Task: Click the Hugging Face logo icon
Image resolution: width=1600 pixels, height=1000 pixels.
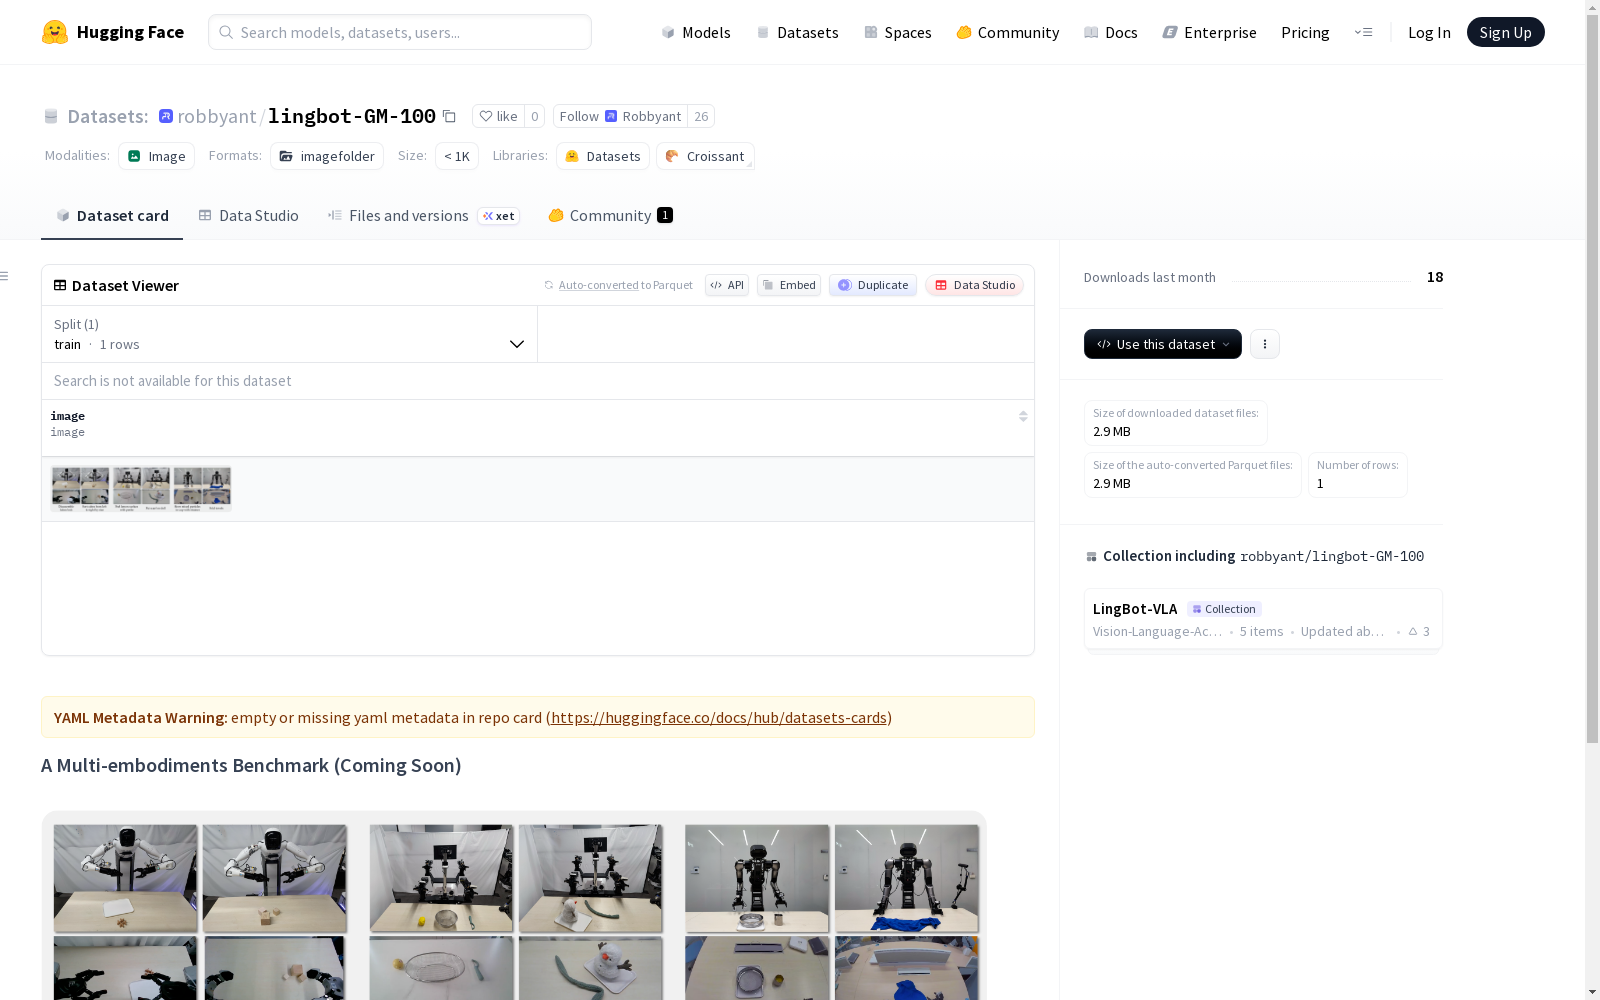Action: click(x=55, y=32)
